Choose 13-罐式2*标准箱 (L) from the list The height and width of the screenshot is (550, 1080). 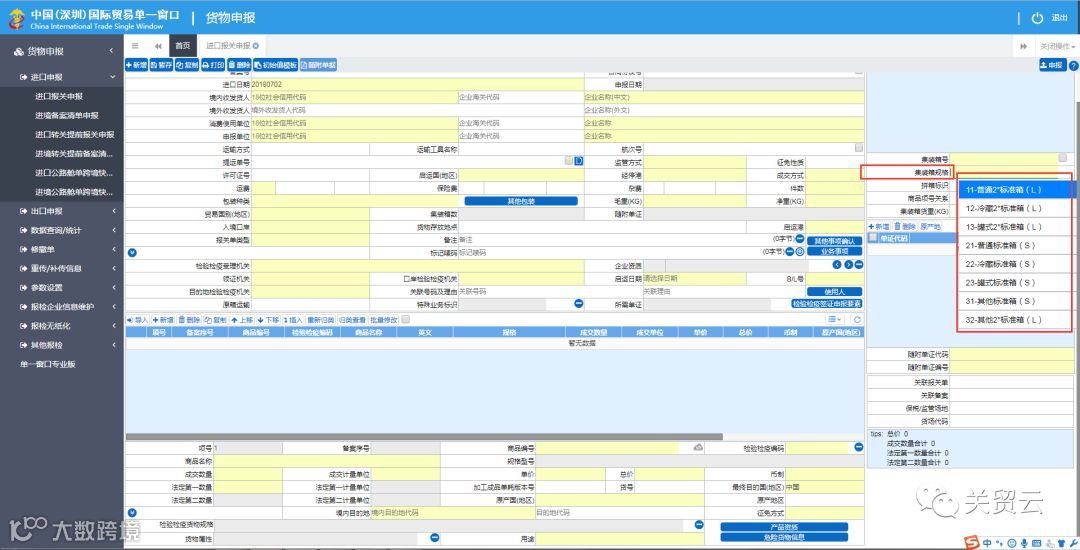1014,226
